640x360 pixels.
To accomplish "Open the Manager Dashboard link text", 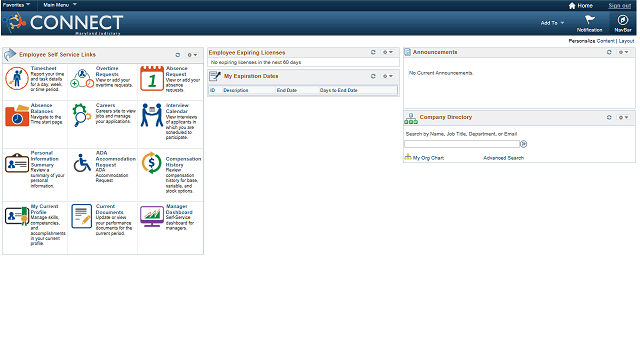I will coord(179,209).
